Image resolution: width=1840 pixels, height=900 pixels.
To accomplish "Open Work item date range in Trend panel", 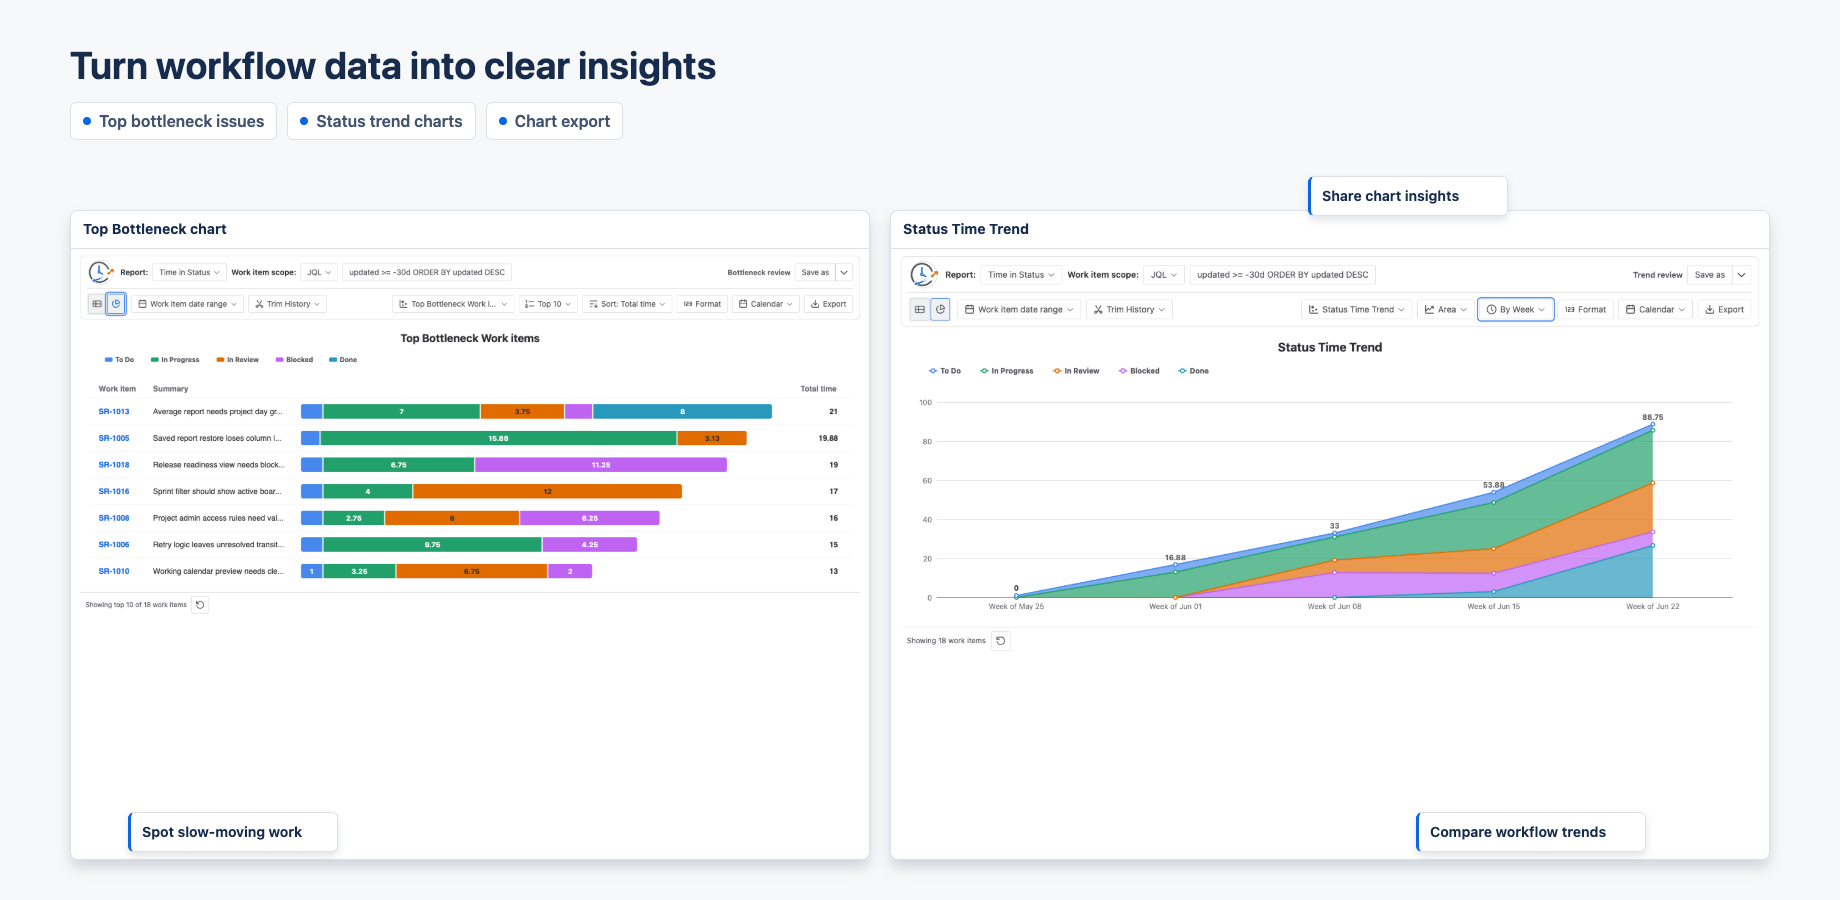I will click(1018, 310).
